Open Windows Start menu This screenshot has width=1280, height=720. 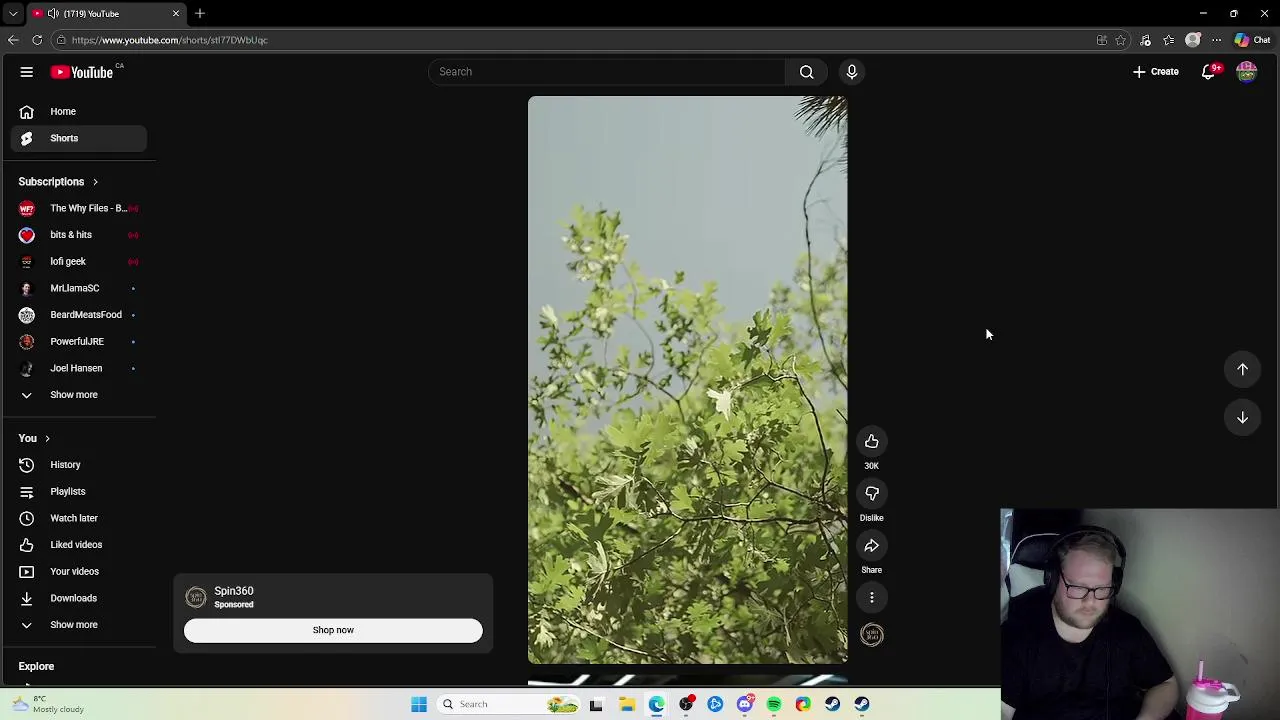tap(419, 704)
